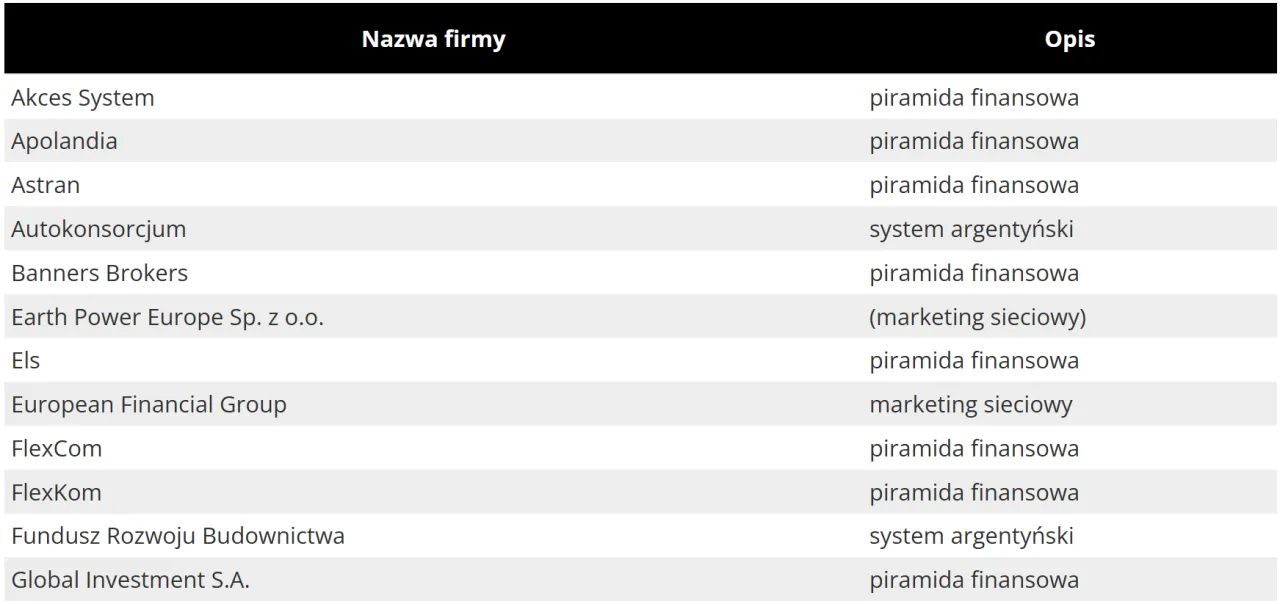
Task: Click the Autokonsorcjum company name
Action: 99,229
